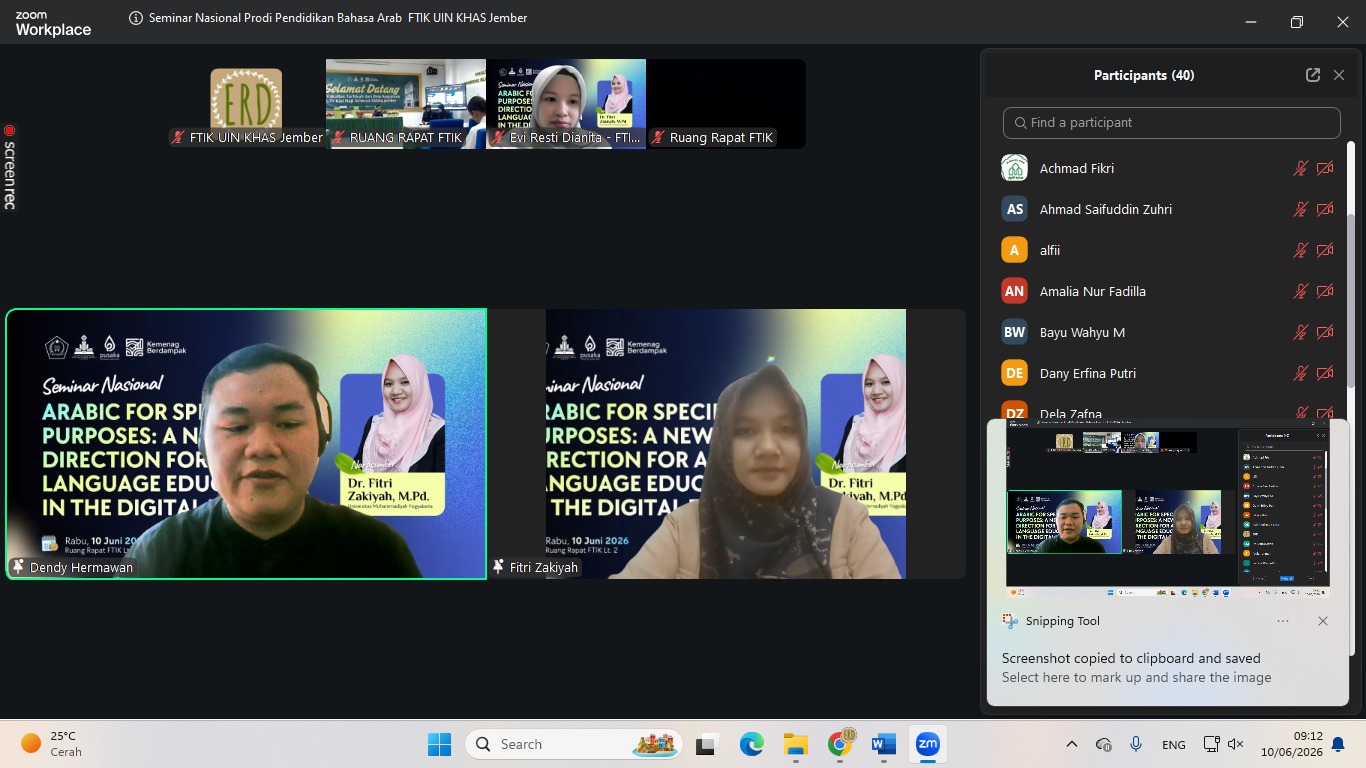Click Dany Erfina Putri muted microphone icon
1366x768 pixels.
pos(1301,373)
